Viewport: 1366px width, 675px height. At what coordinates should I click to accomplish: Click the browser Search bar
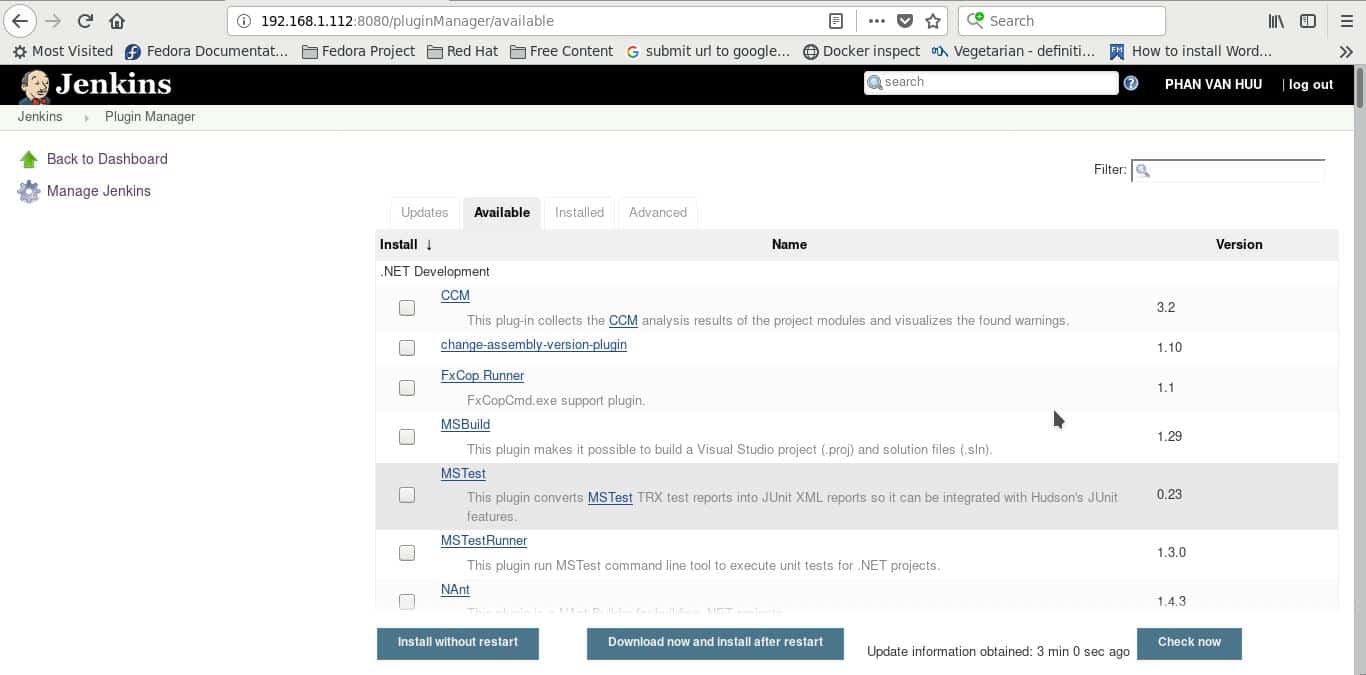point(1061,21)
